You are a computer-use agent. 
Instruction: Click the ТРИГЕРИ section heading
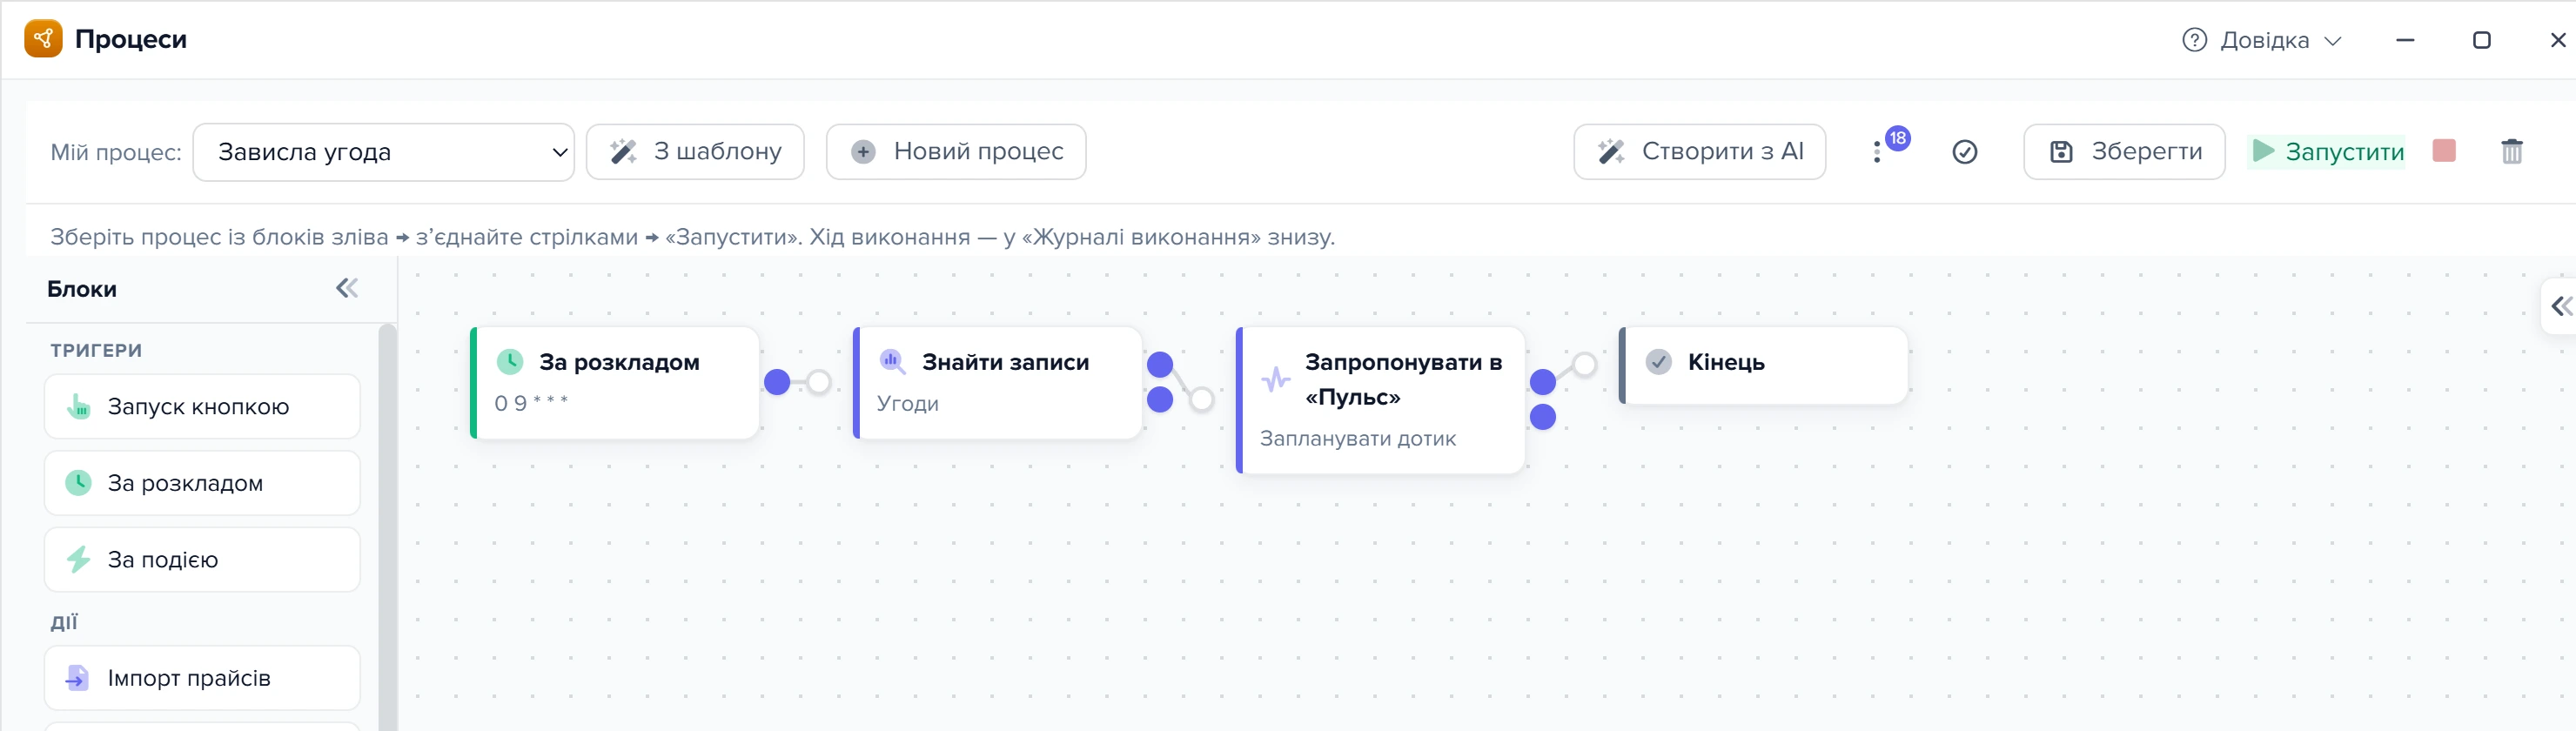pyautogui.click(x=96, y=351)
